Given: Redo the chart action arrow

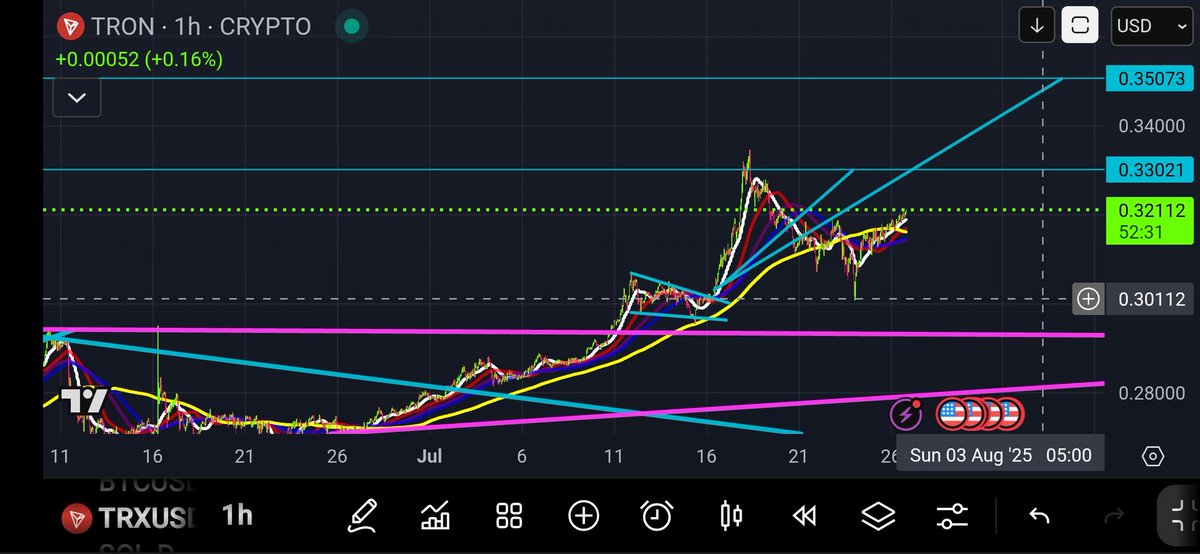Looking at the screenshot, I should tap(1113, 516).
